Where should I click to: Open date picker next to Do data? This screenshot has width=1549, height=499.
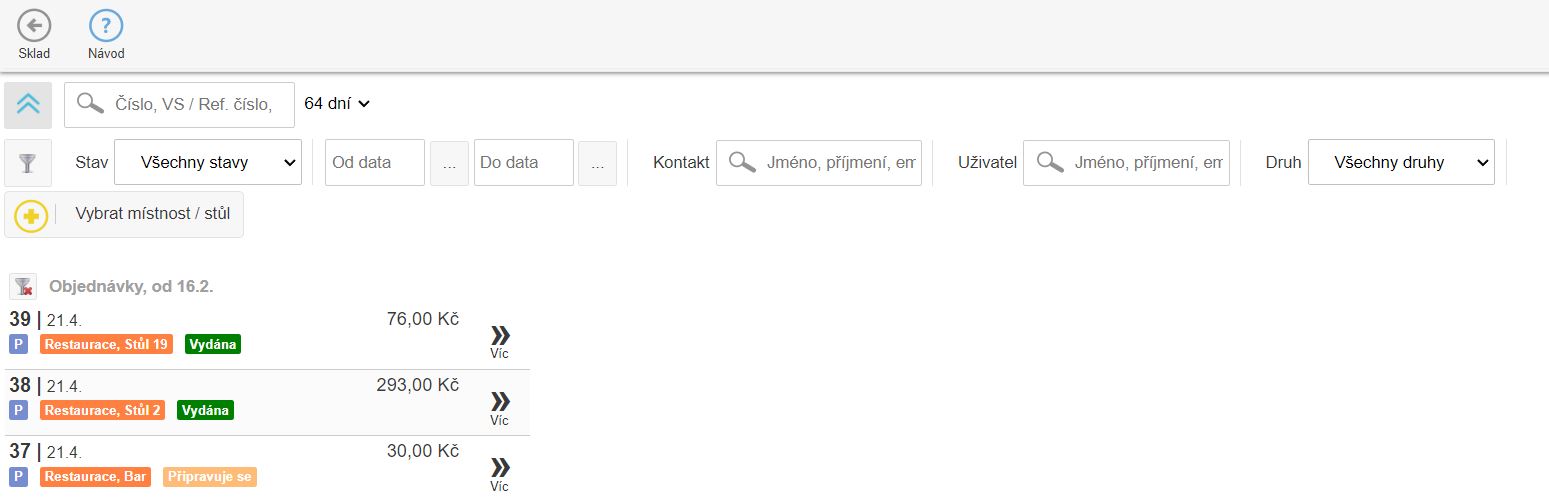point(597,163)
